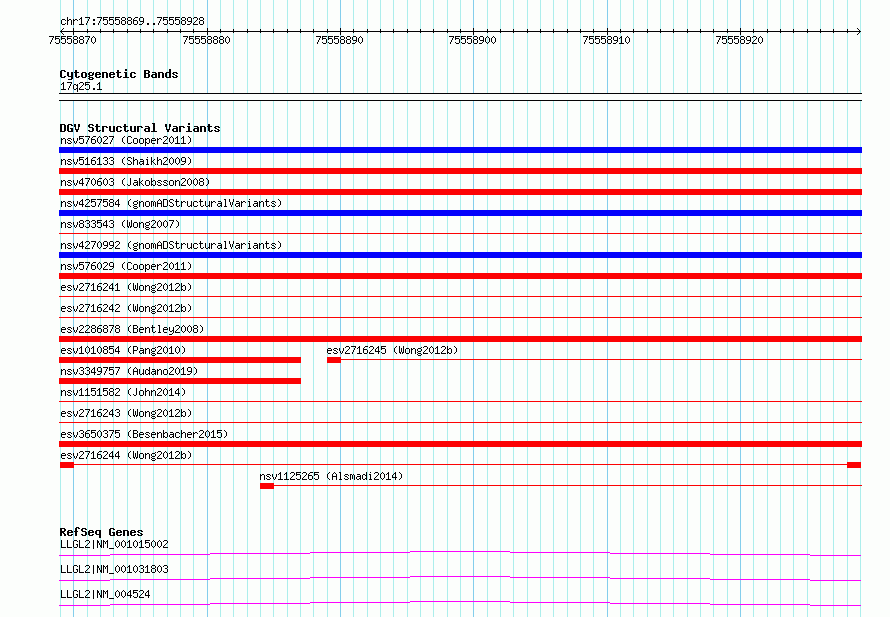This screenshot has width=890, height=617.
Task: Click the RefSeq Genes track title
Action: coord(102,532)
